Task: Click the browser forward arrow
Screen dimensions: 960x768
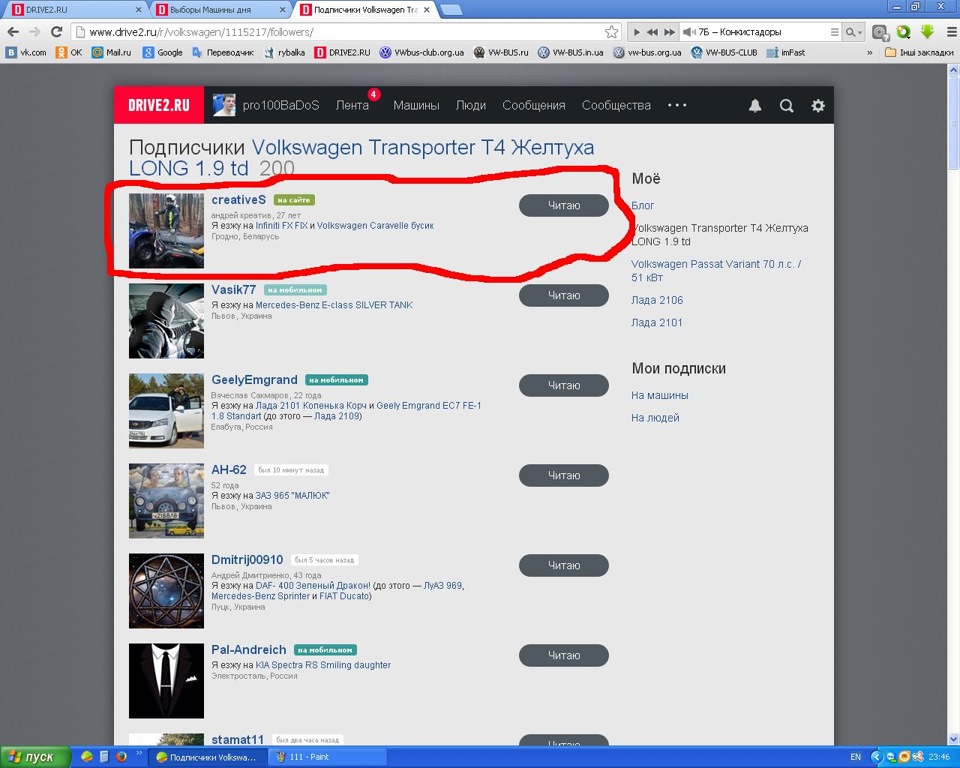Action: [35, 32]
